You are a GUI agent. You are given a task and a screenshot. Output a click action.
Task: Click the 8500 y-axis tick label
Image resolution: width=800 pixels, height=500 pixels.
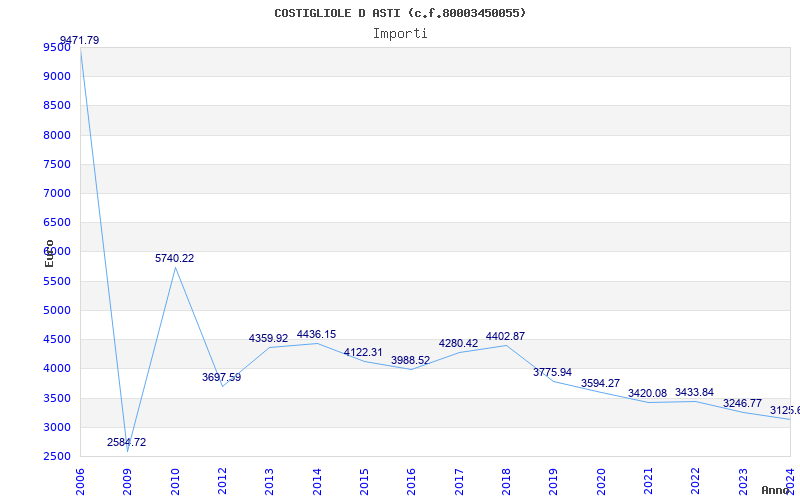pos(57,106)
